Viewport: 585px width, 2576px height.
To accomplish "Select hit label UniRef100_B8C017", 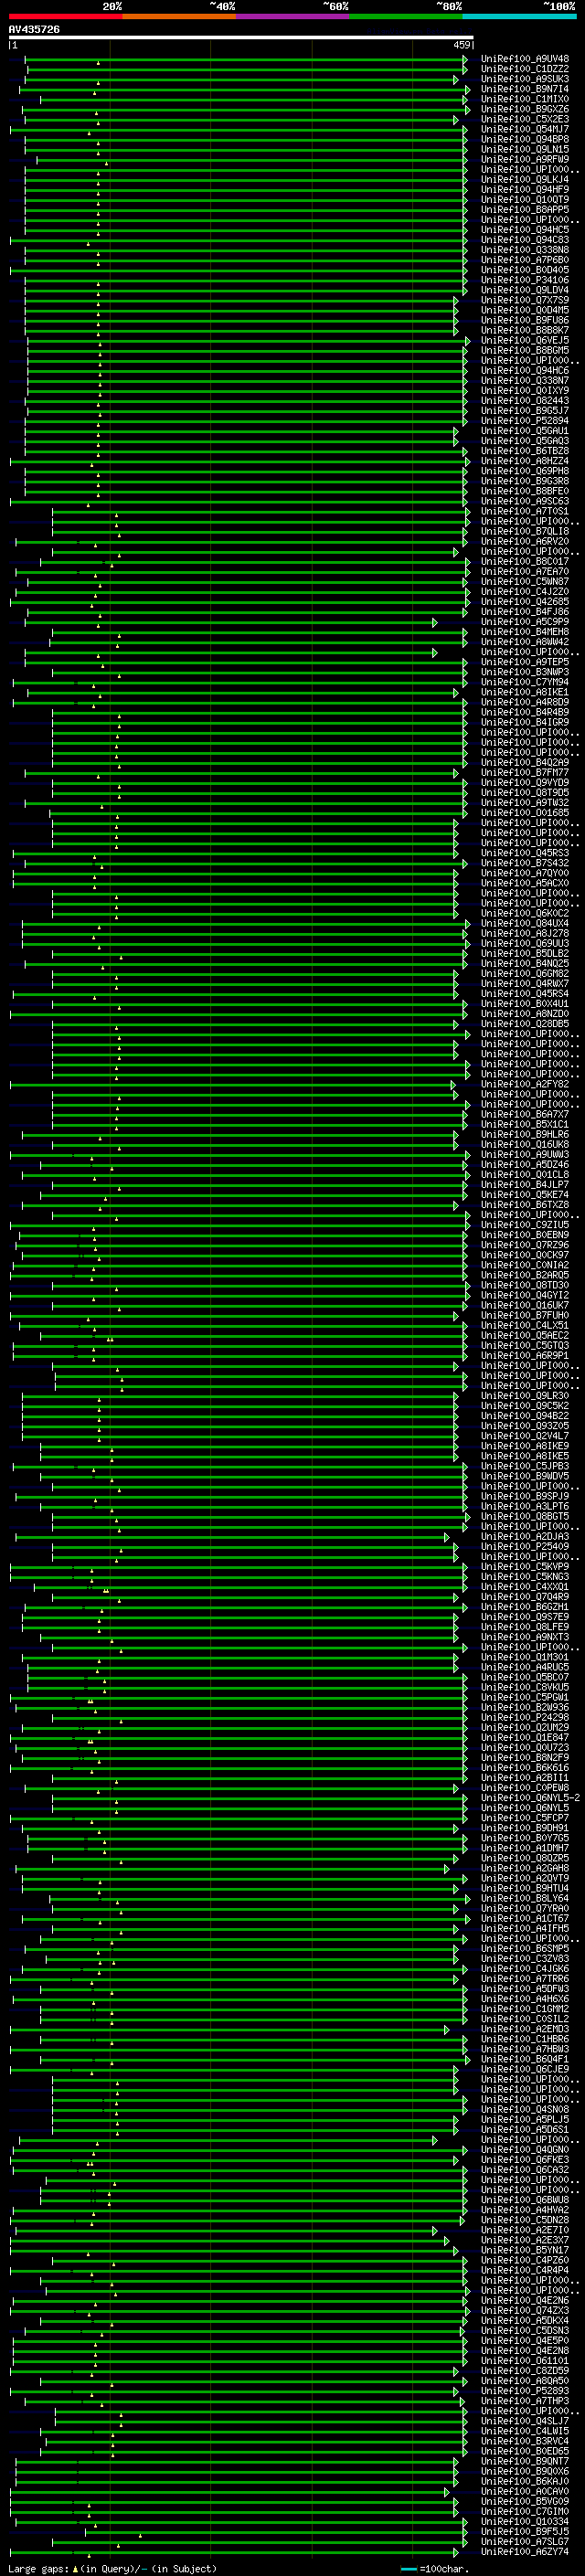I will tap(525, 562).
